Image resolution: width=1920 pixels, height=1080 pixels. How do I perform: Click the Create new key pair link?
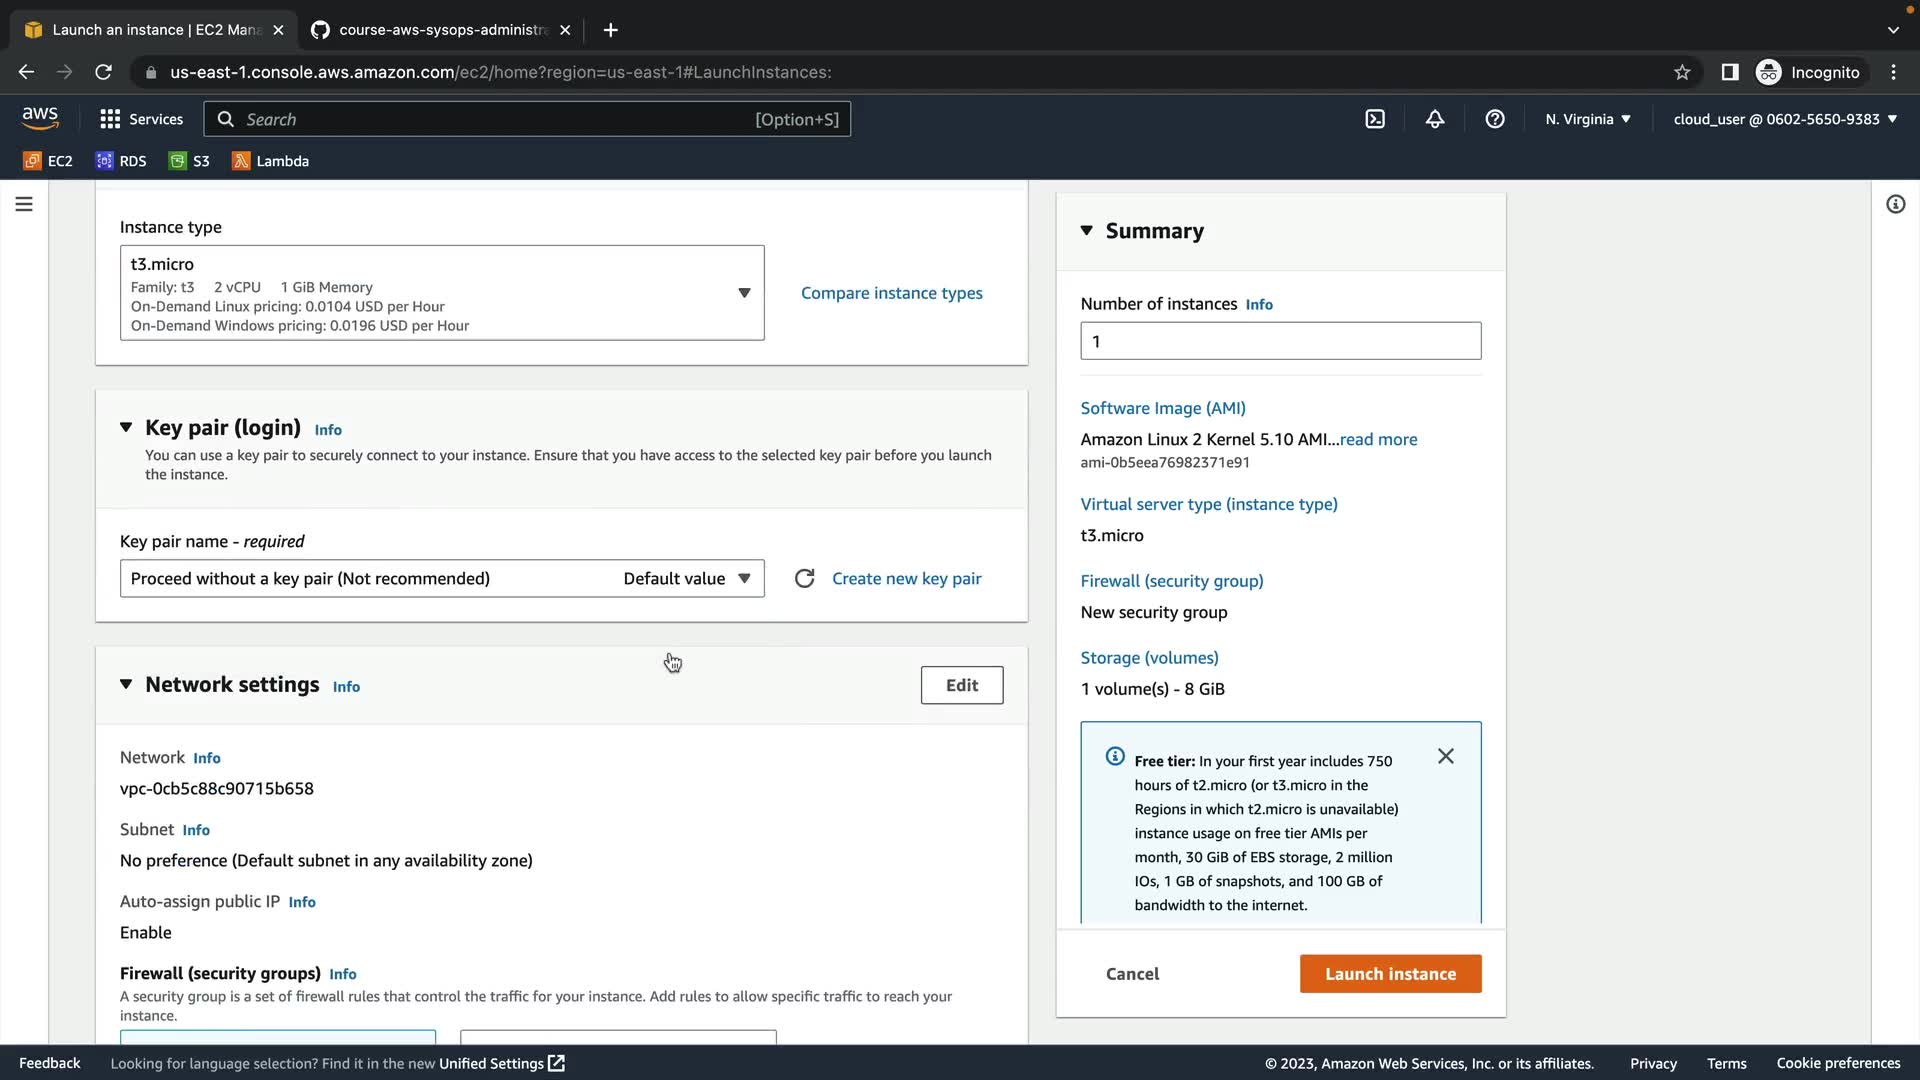906,579
